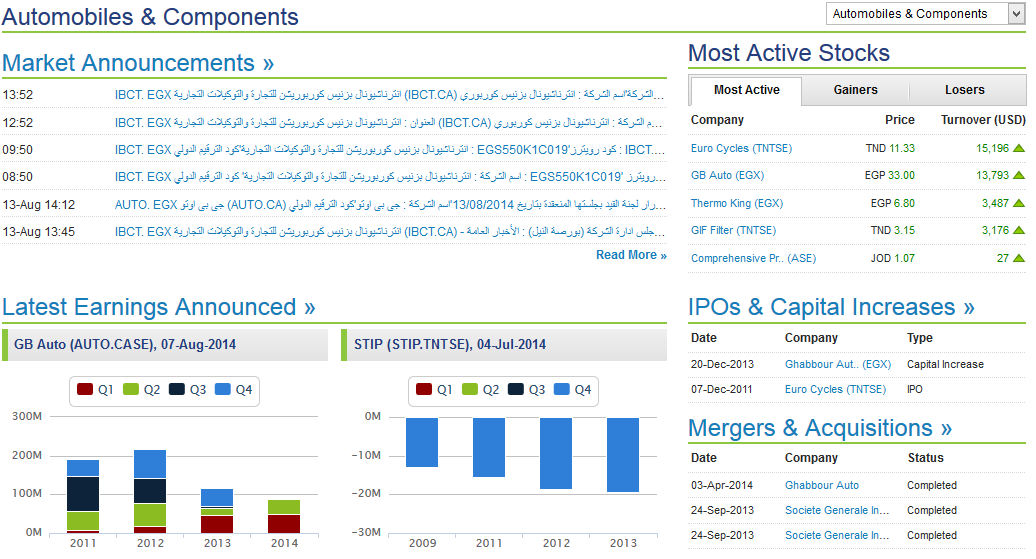Image resolution: width=1036 pixels, height=559 pixels.
Task: Select the date 07-Dec-2011 in IPOs
Action: (x=722, y=389)
